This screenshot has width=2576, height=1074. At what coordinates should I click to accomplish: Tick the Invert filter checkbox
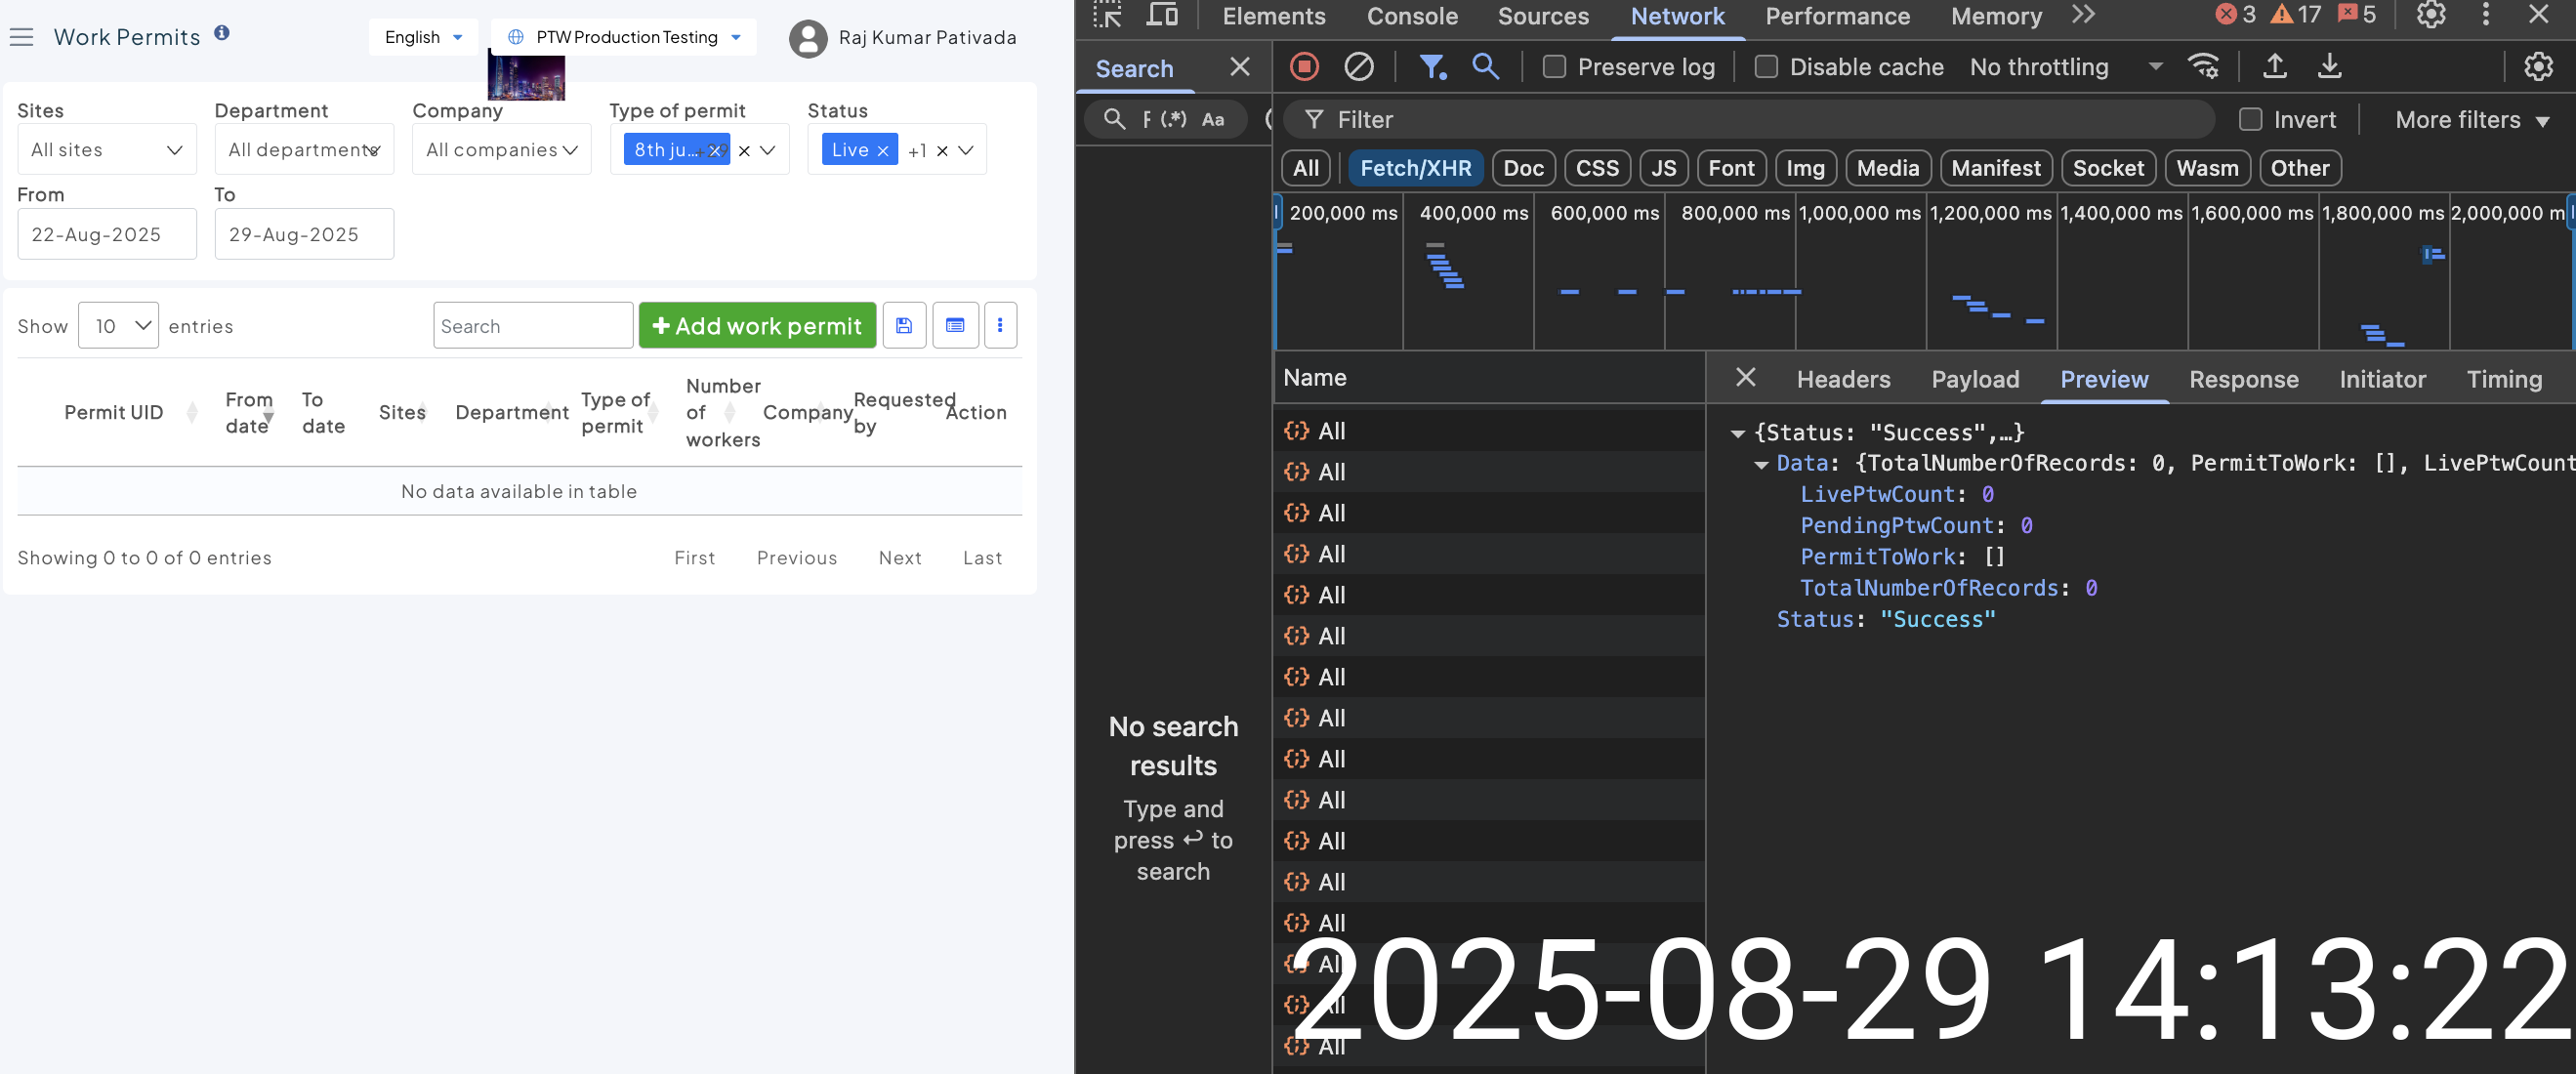click(2250, 120)
